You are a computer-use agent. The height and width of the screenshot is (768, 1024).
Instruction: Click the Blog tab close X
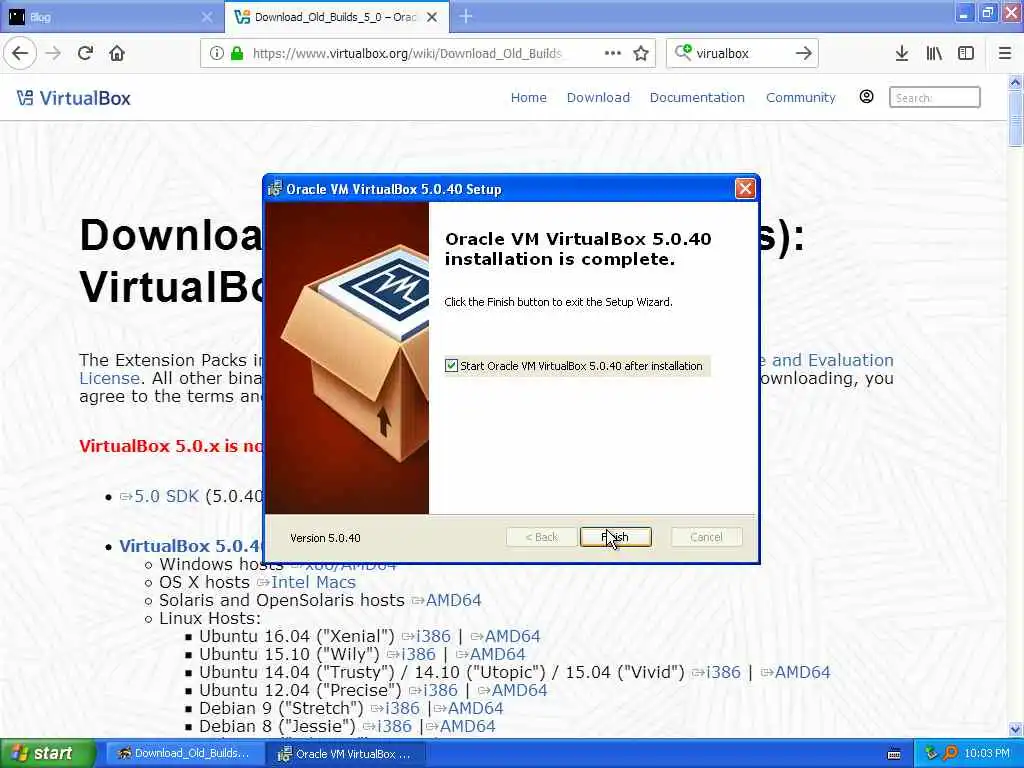(206, 17)
